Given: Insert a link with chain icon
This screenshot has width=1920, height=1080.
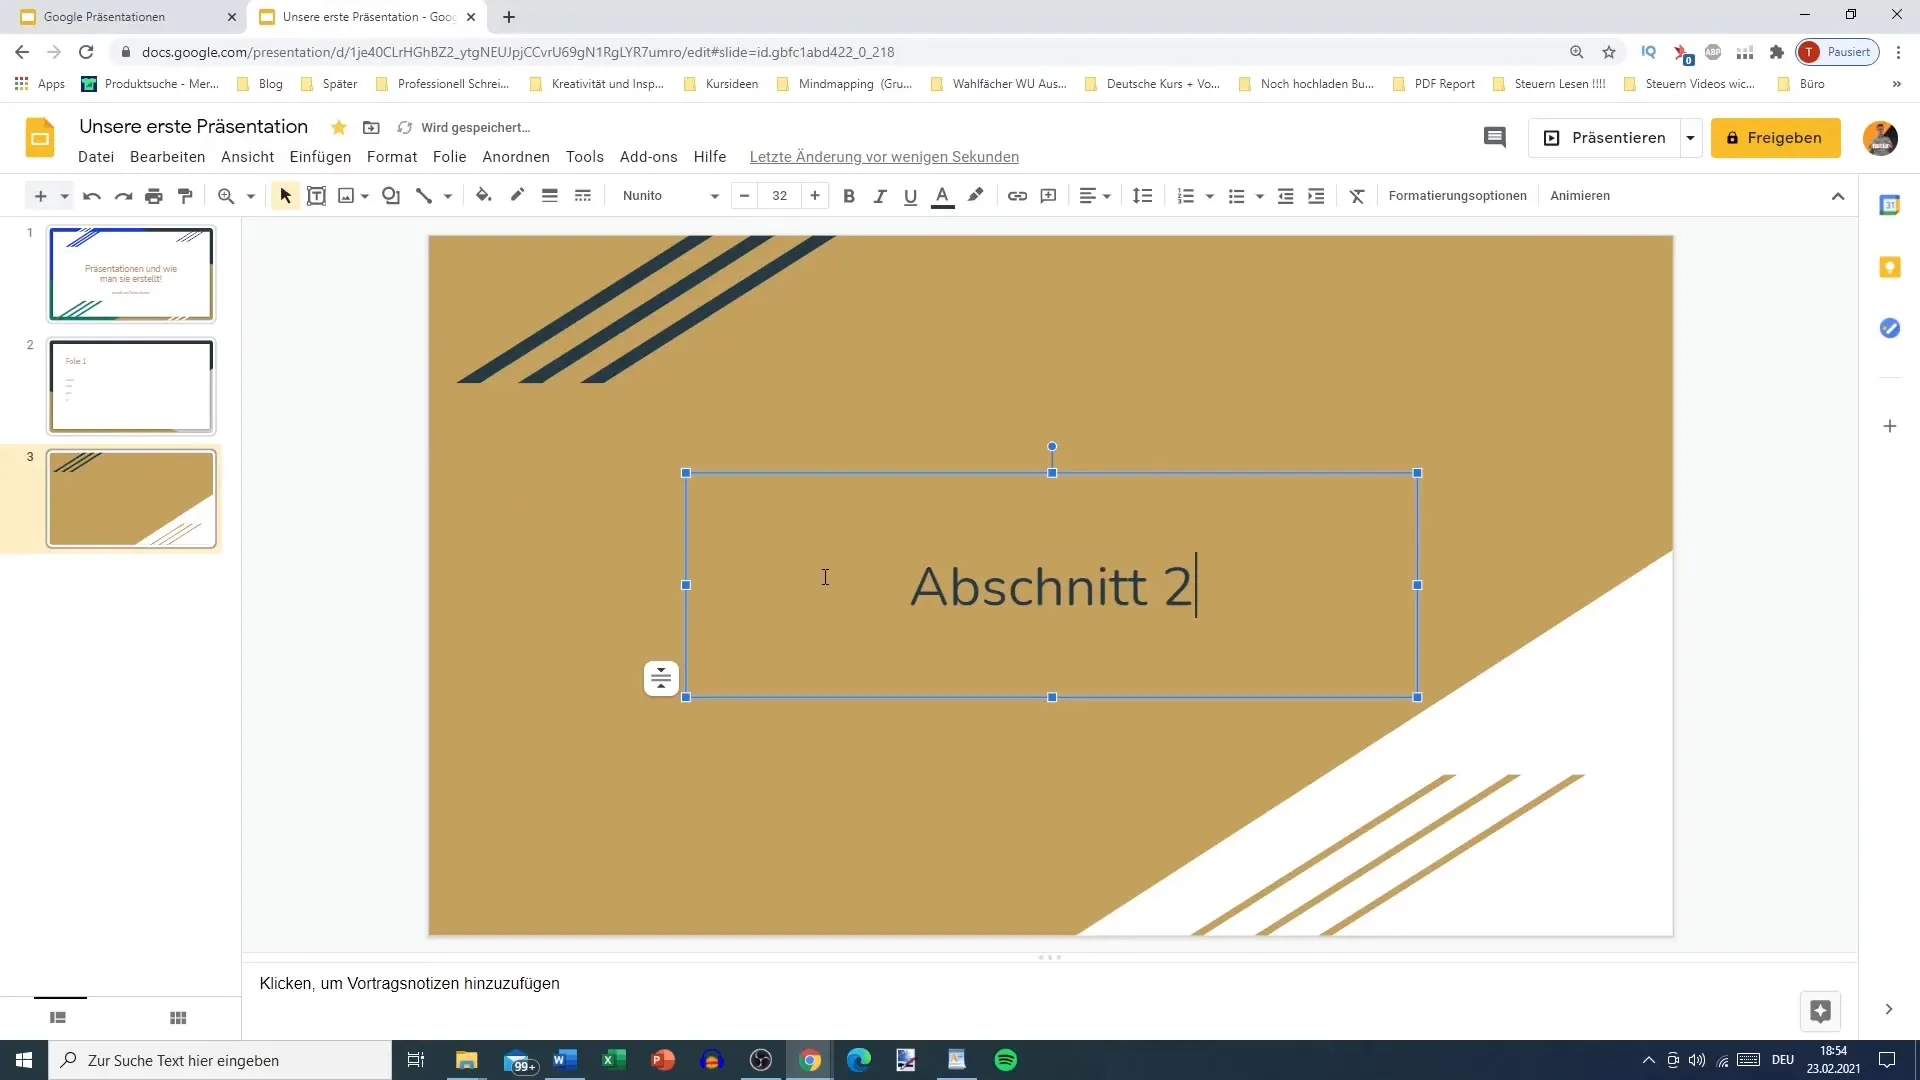Looking at the screenshot, I should click(x=1017, y=196).
